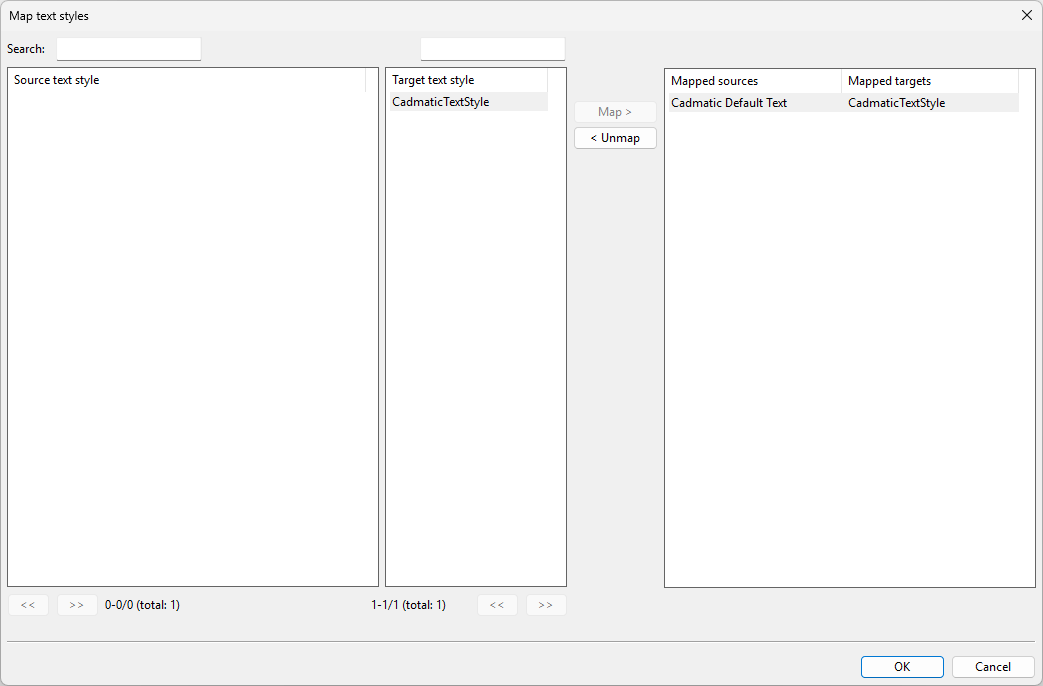Sort by the 'Mapped targets' column header
Image resolution: width=1043 pixels, height=686 pixels.
pyautogui.click(x=929, y=81)
